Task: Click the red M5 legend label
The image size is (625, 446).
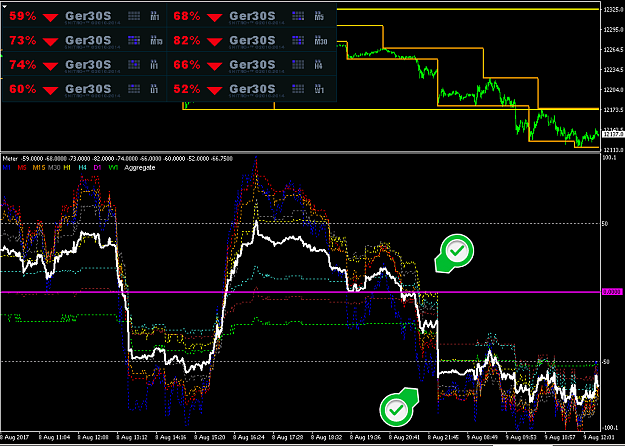Action: tap(22, 168)
